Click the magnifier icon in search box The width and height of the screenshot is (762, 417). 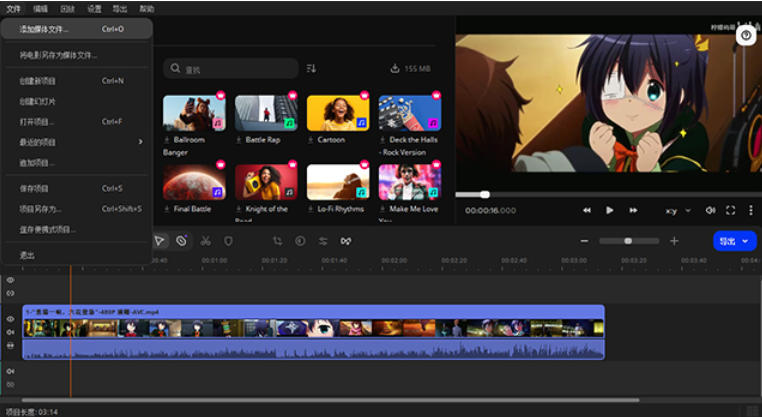point(175,68)
